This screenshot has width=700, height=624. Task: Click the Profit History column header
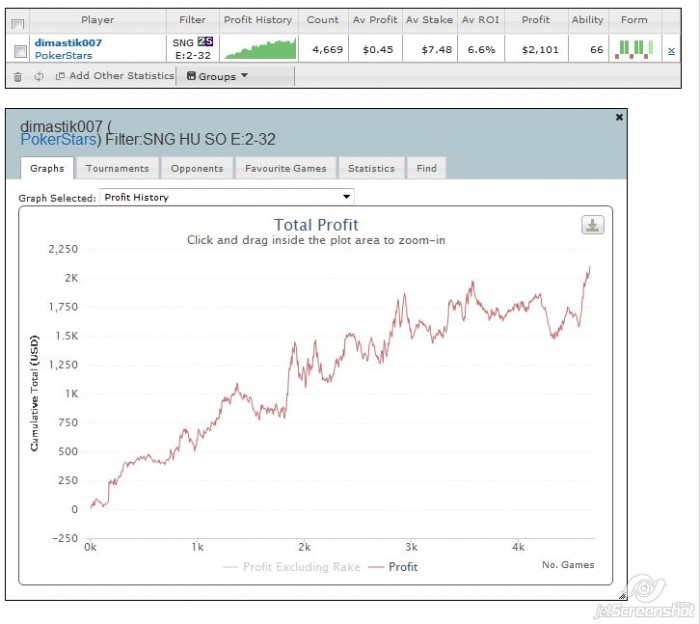pyautogui.click(x=258, y=20)
